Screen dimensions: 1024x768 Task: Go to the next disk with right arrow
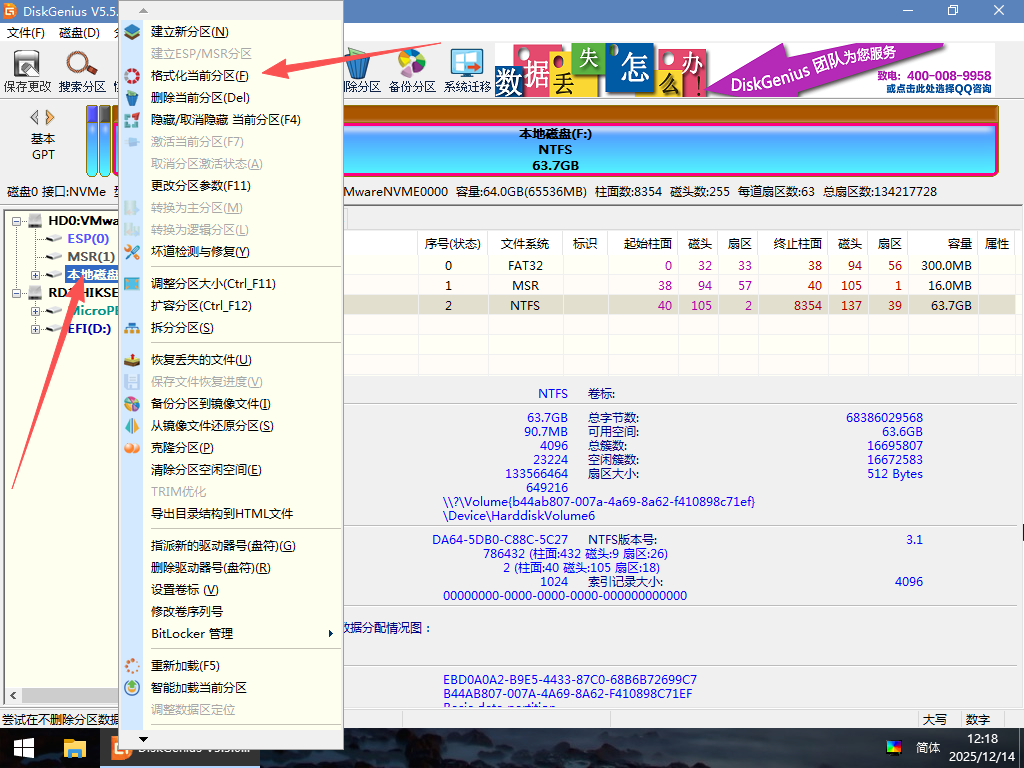coord(50,117)
